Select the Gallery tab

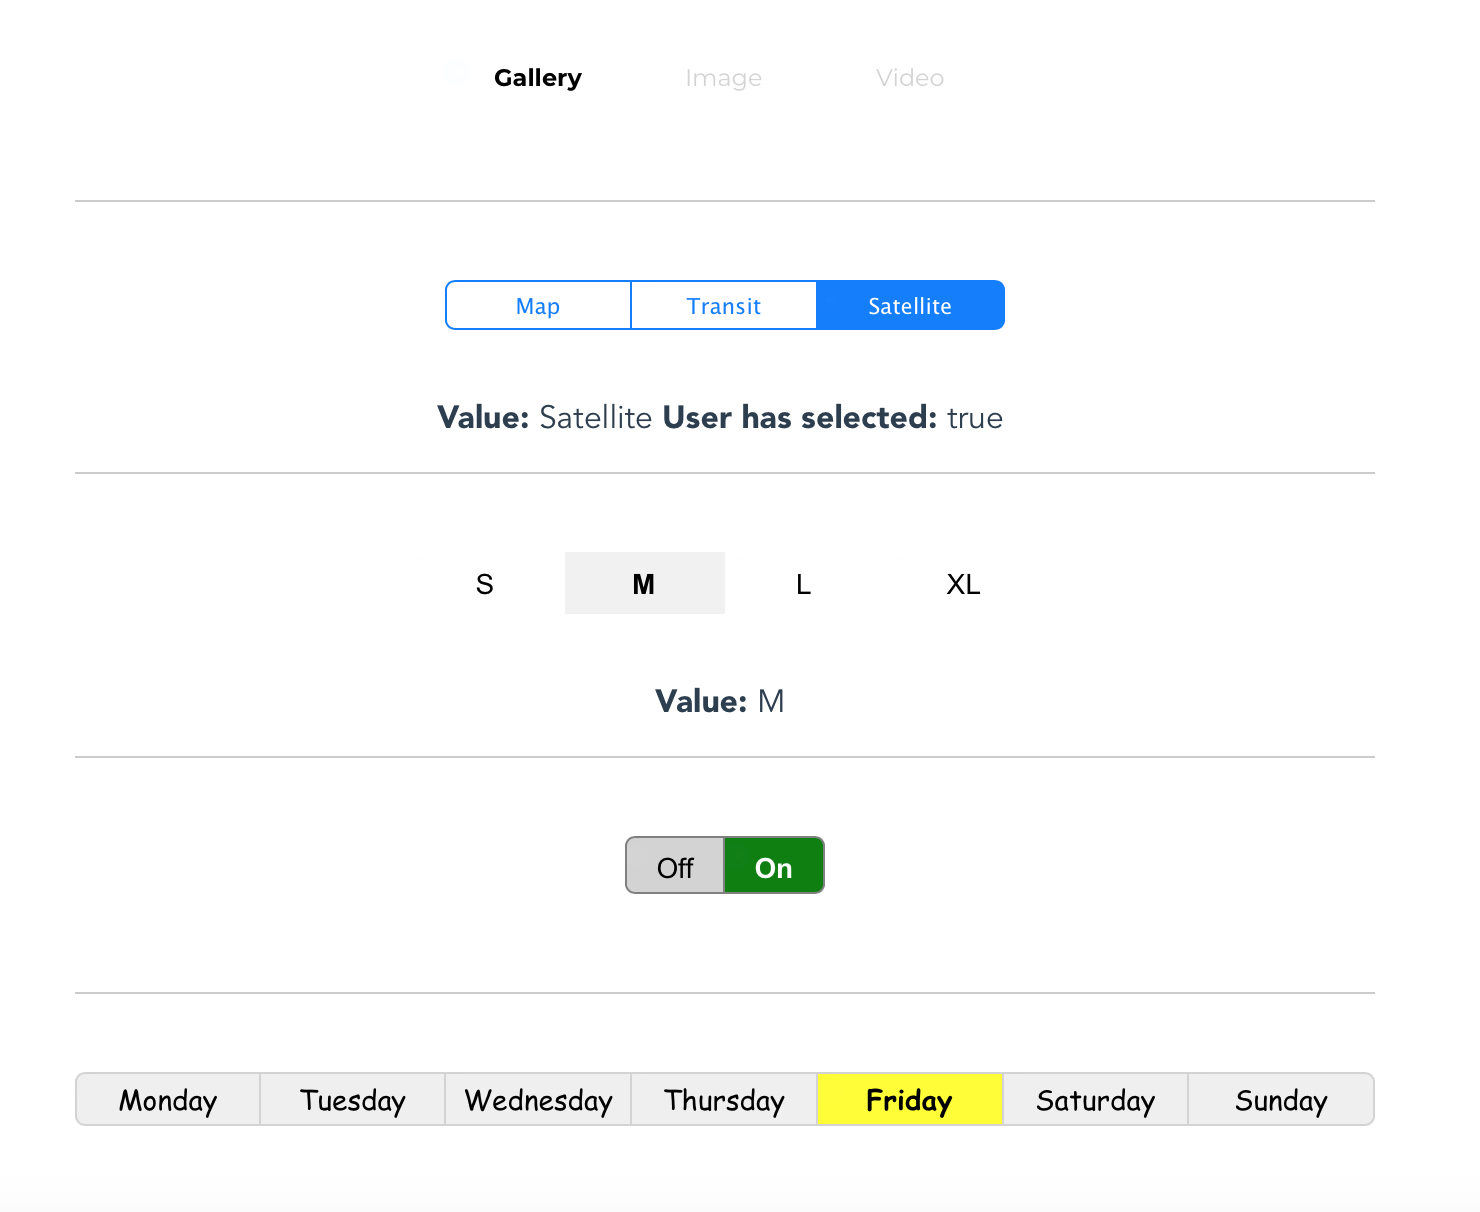[537, 78]
